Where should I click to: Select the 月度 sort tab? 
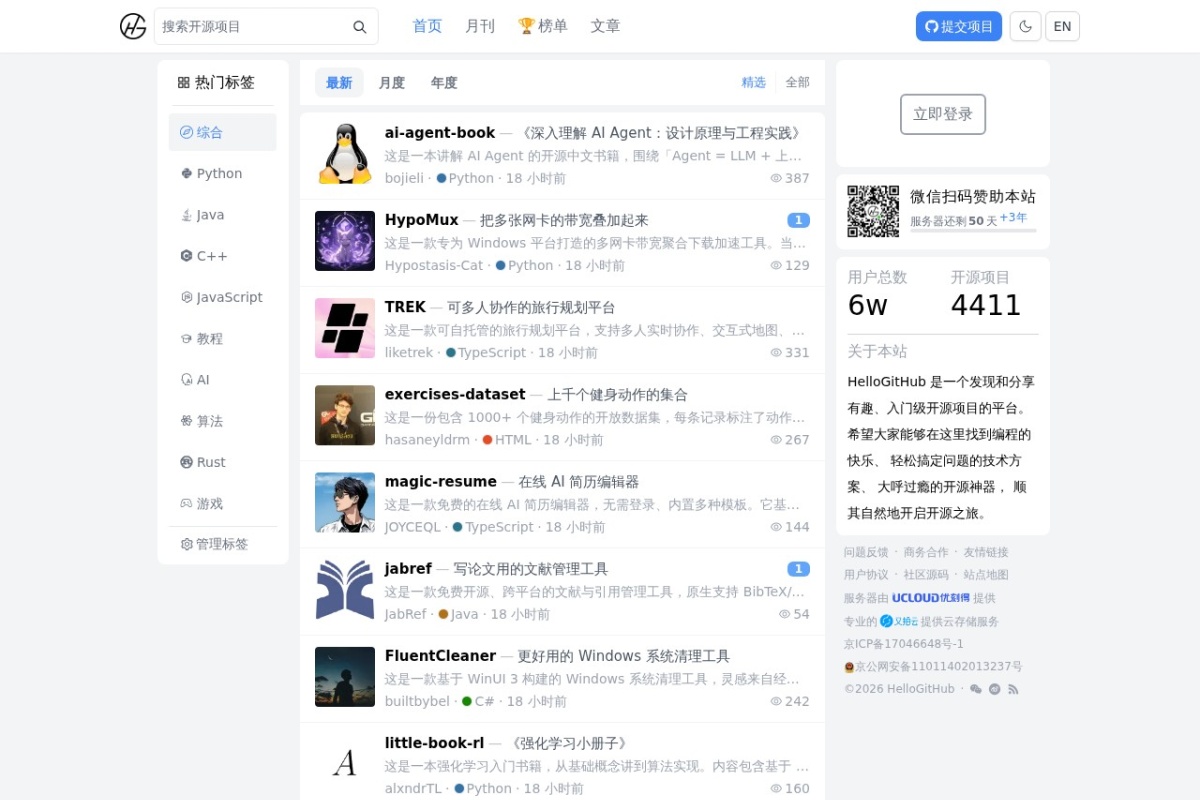[x=391, y=82]
